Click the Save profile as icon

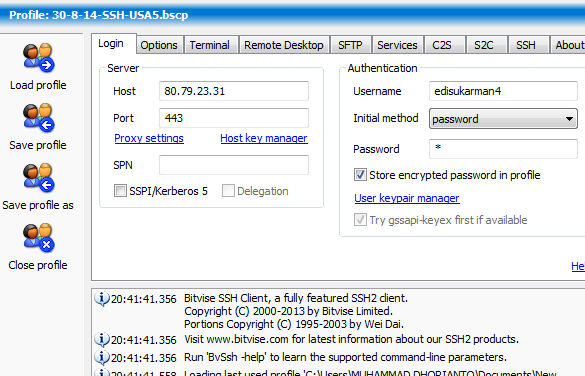coord(38,178)
